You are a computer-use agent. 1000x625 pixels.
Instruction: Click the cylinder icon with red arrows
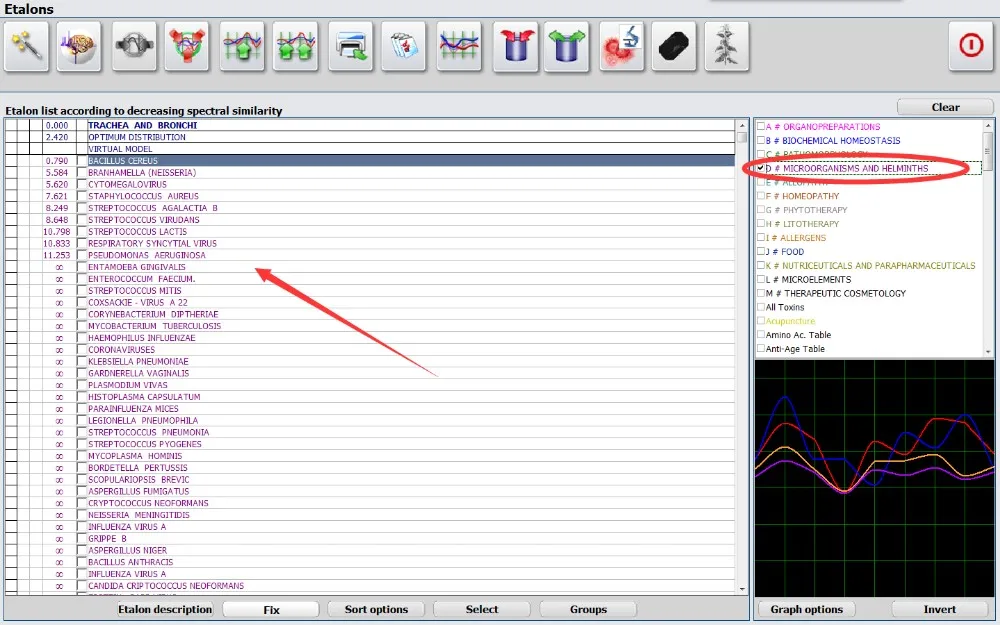[515, 47]
